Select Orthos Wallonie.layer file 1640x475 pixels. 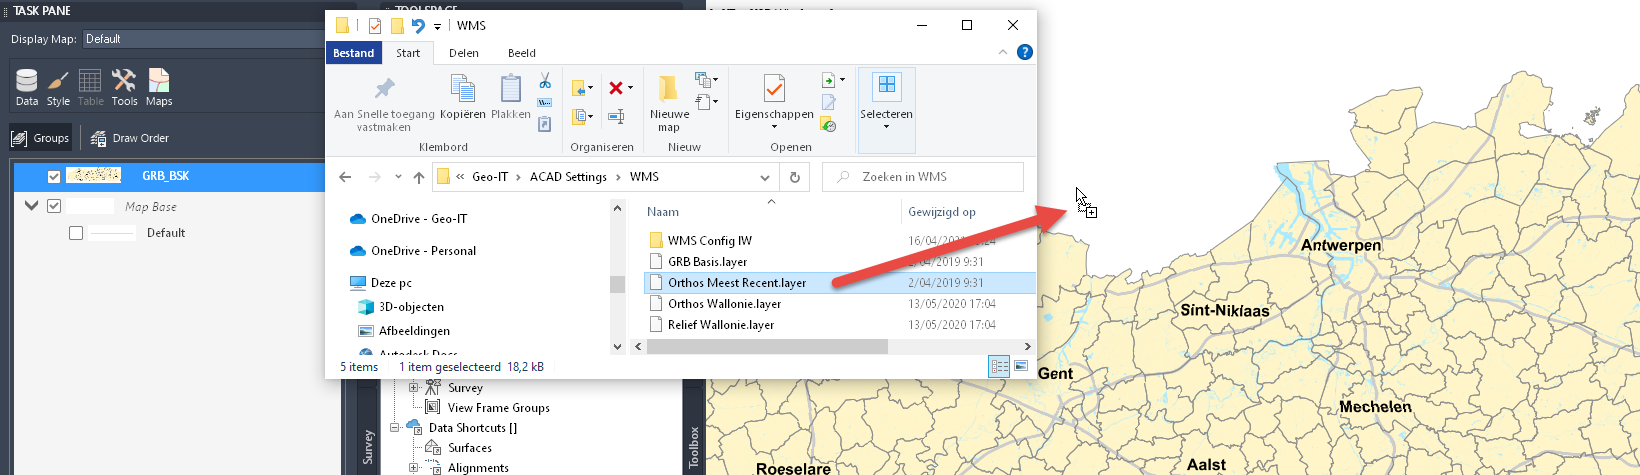coord(724,304)
